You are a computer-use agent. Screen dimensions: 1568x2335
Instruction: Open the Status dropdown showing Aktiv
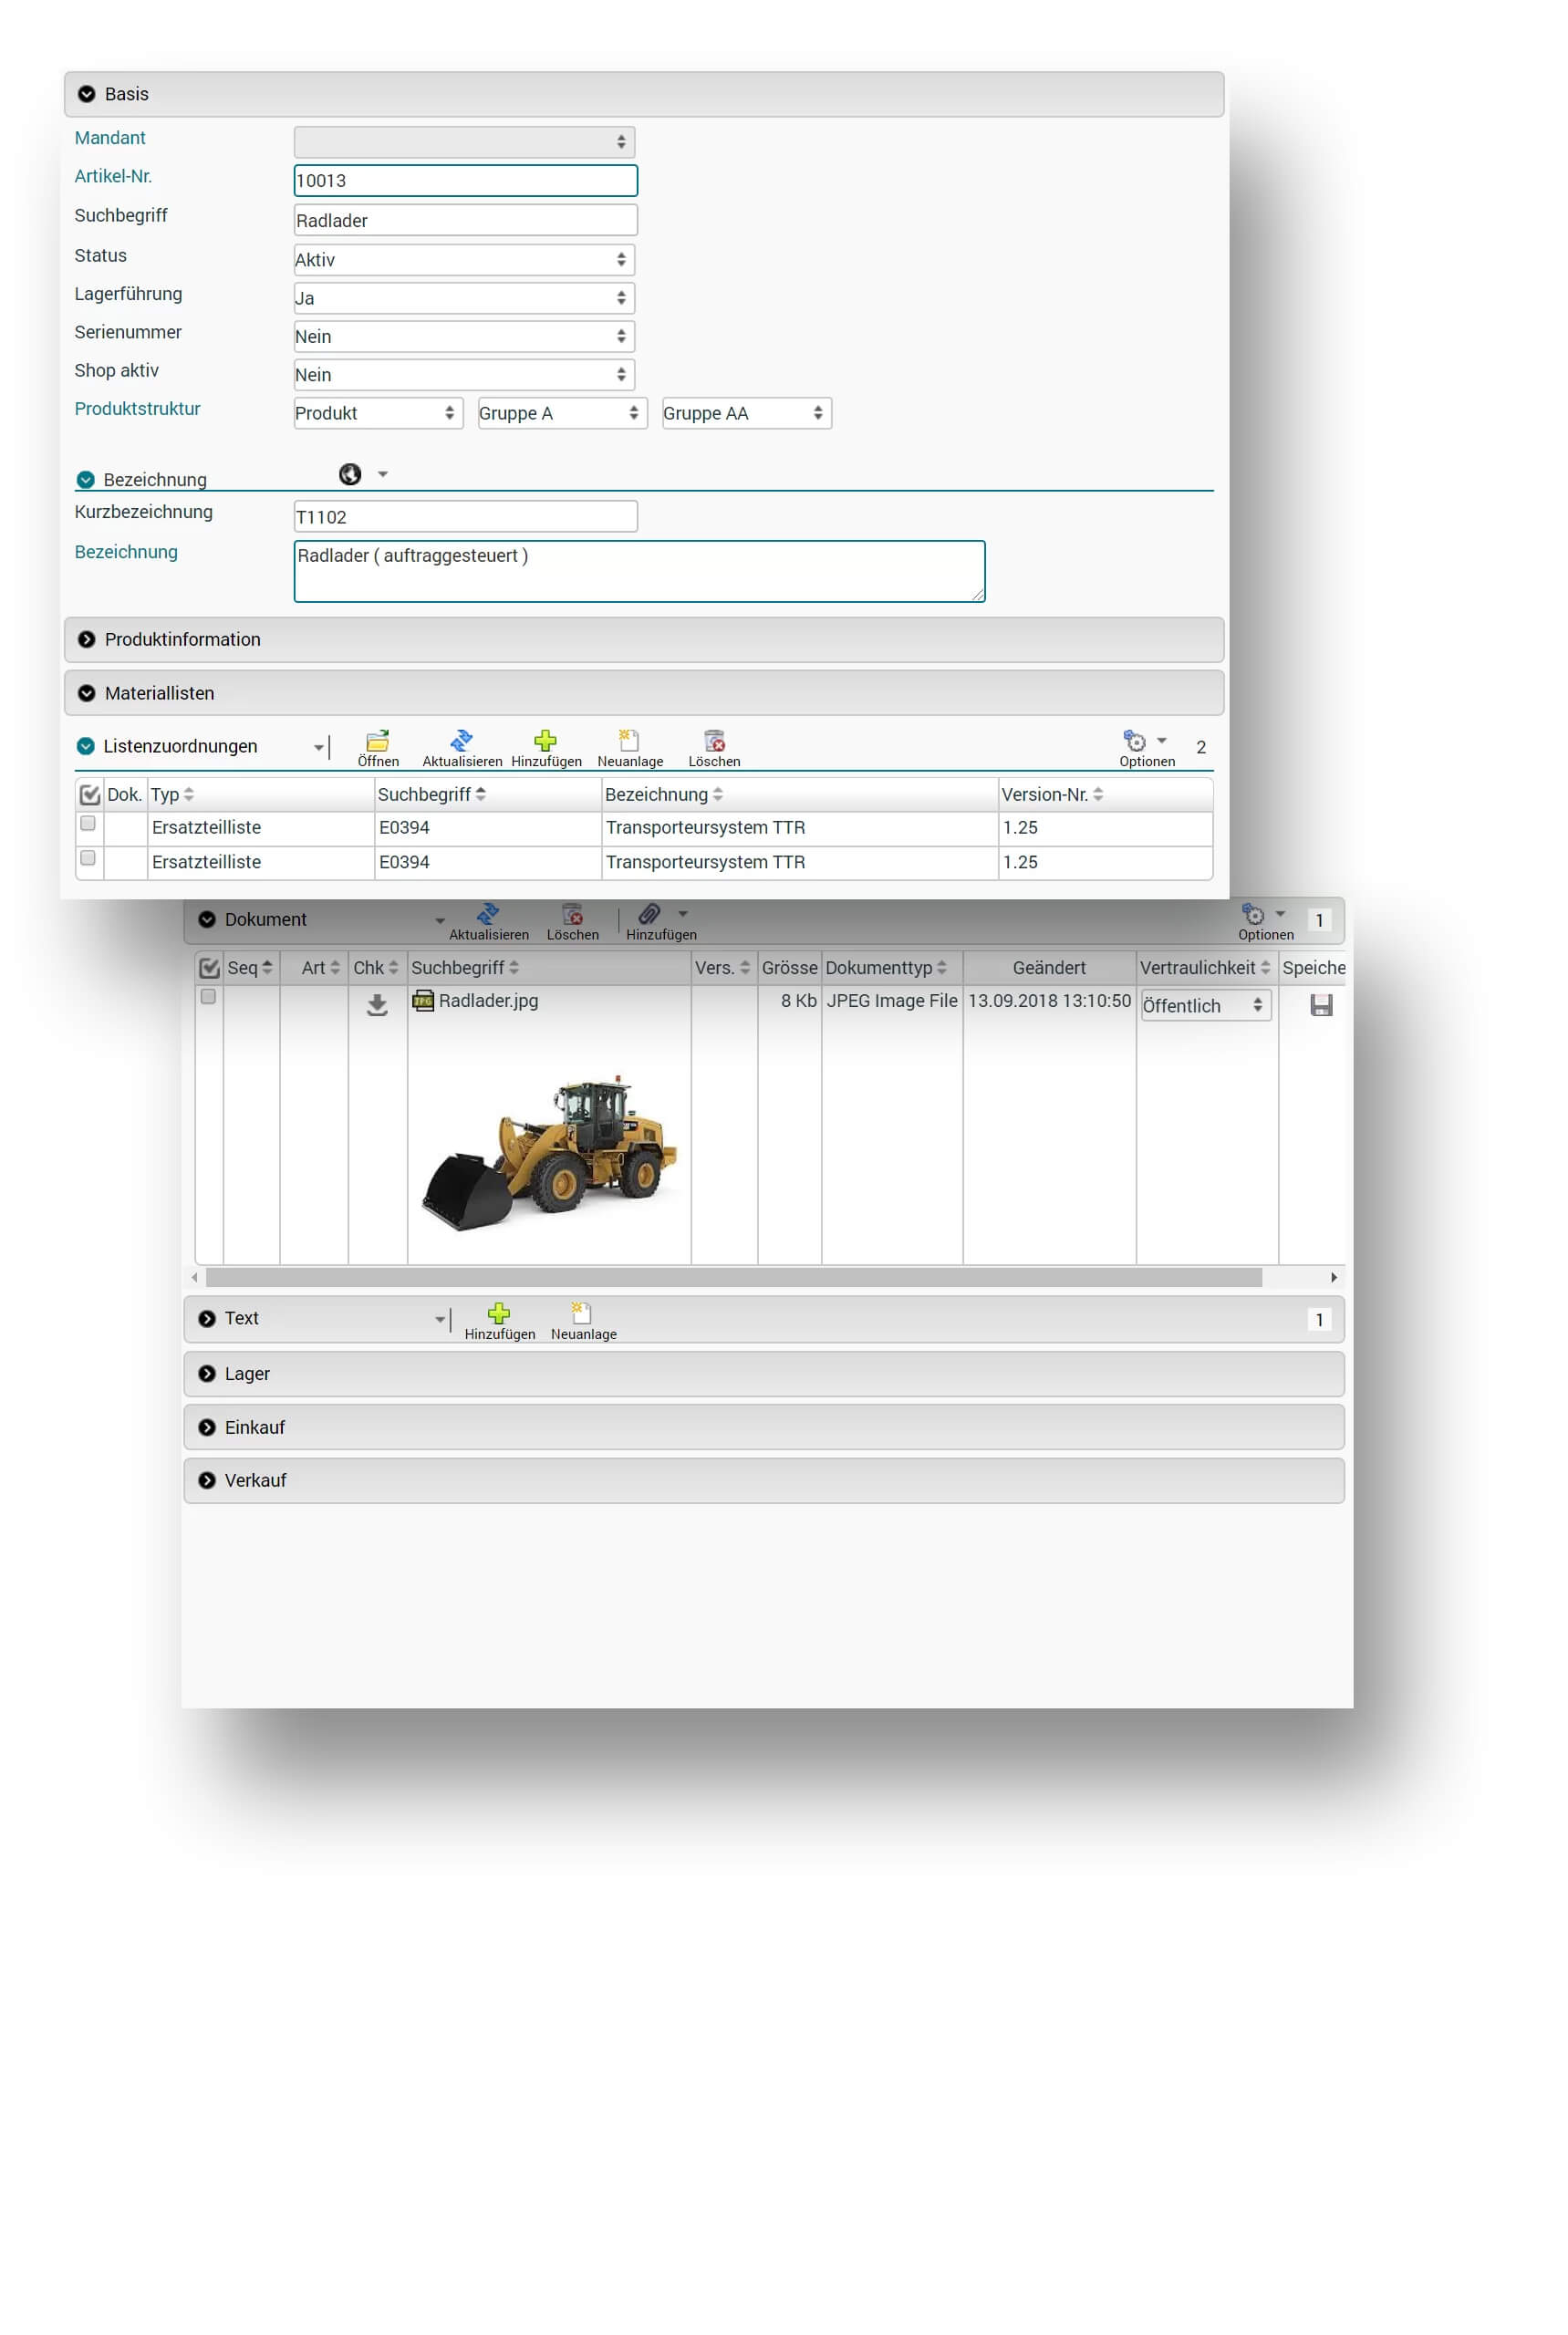coord(464,260)
